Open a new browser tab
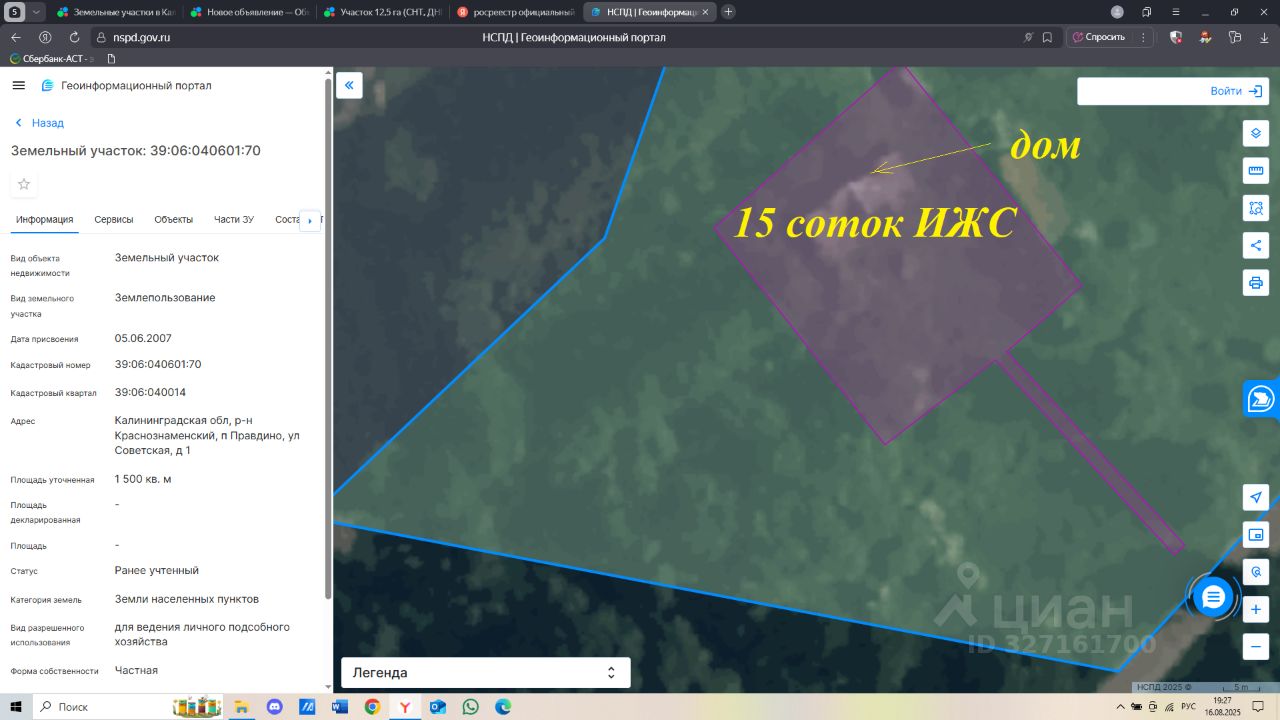1280x720 pixels. pyautogui.click(x=728, y=12)
